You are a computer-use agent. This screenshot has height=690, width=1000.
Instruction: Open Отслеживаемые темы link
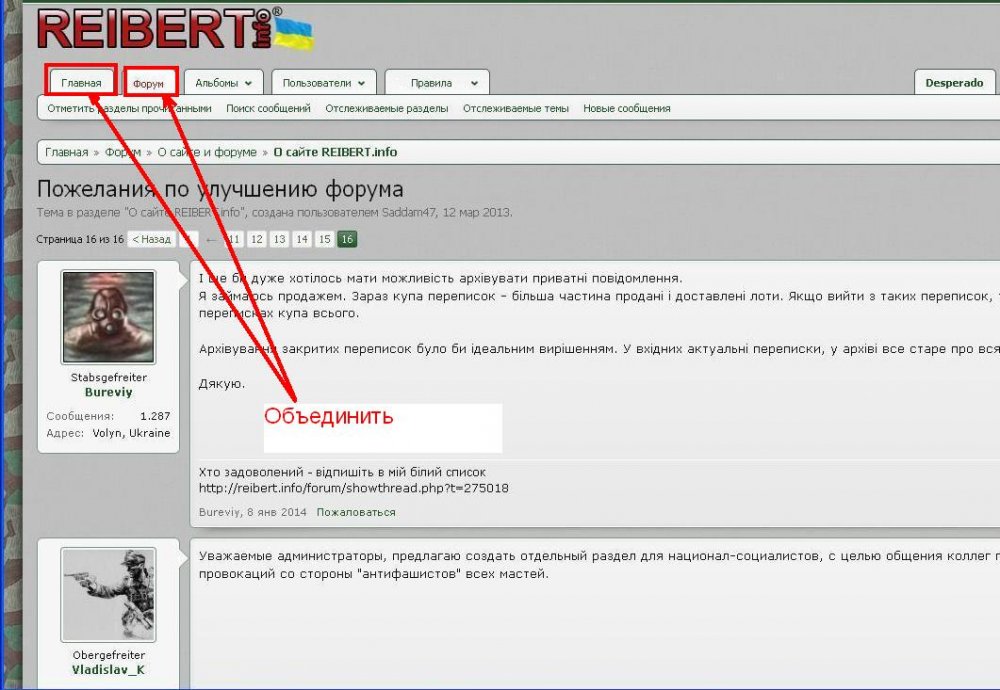coord(515,108)
